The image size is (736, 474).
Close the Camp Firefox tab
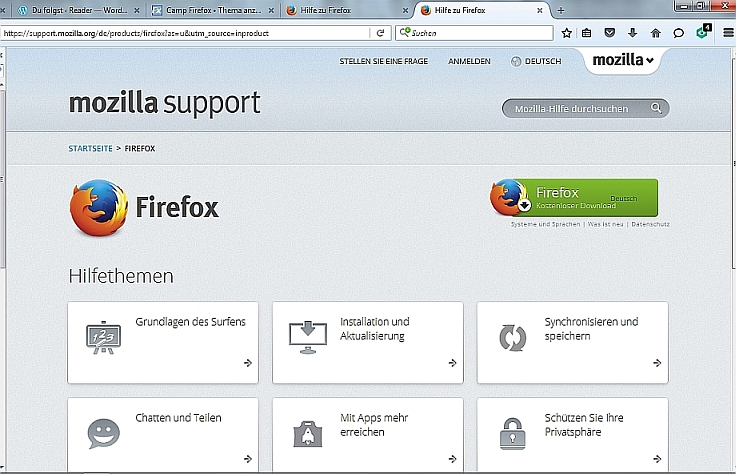(x=271, y=10)
